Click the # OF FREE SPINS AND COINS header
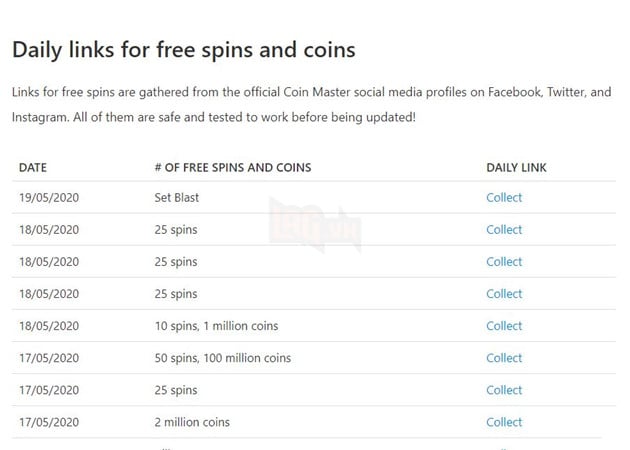 tap(233, 168)
